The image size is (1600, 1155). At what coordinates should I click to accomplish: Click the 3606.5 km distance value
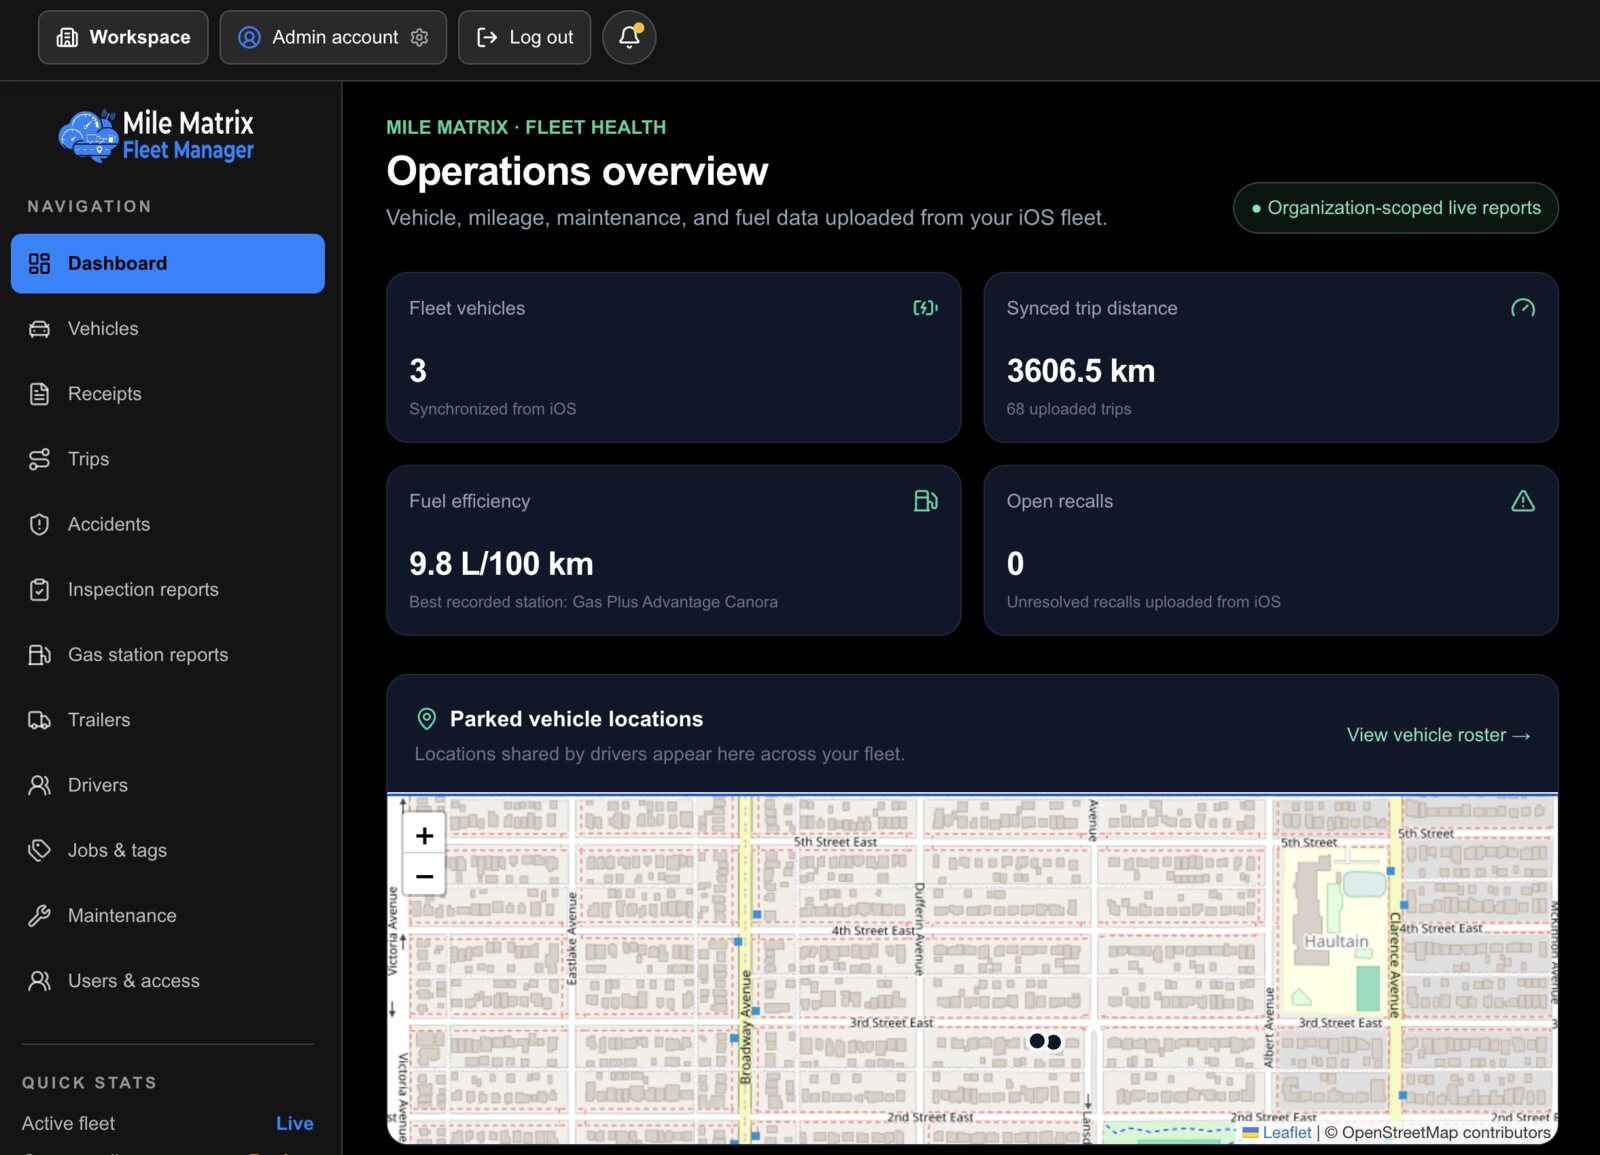(x=1080, y=371)
